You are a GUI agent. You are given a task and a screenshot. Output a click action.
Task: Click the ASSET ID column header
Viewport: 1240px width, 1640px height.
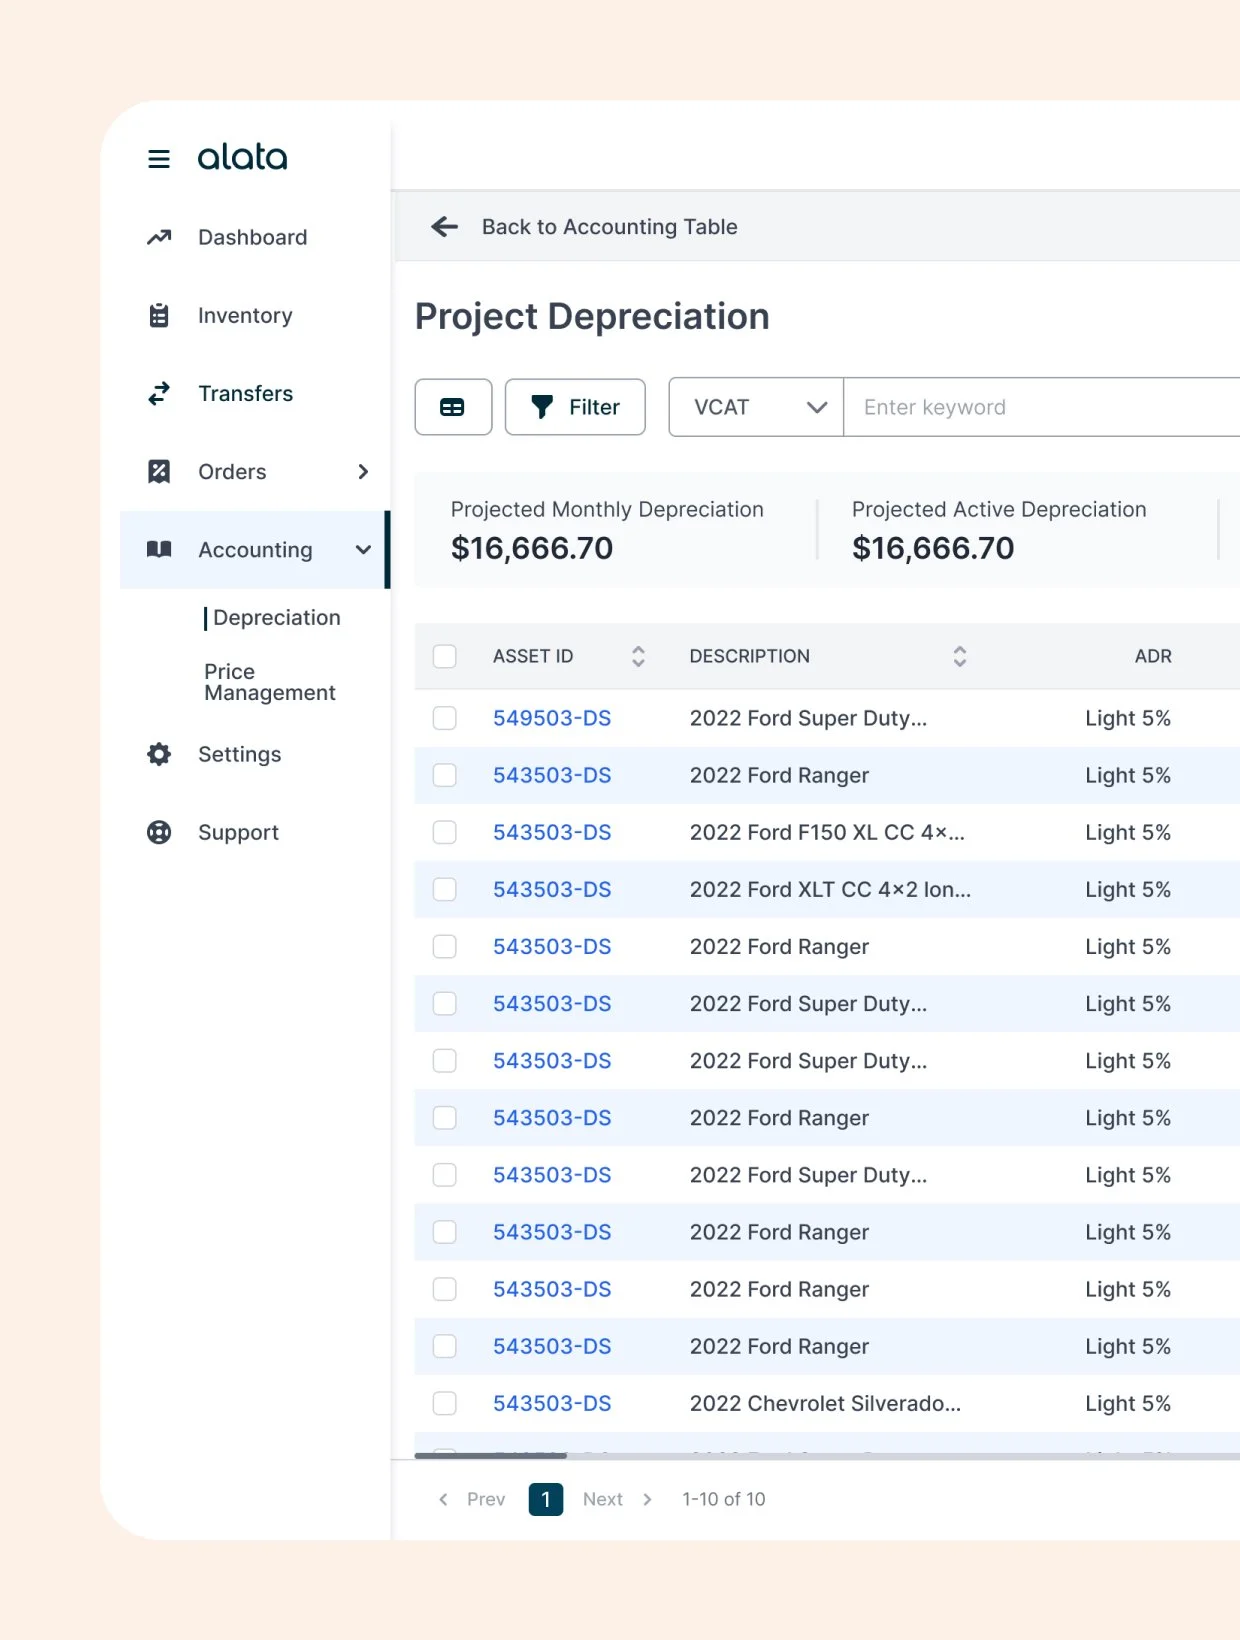tap(533, 656)
